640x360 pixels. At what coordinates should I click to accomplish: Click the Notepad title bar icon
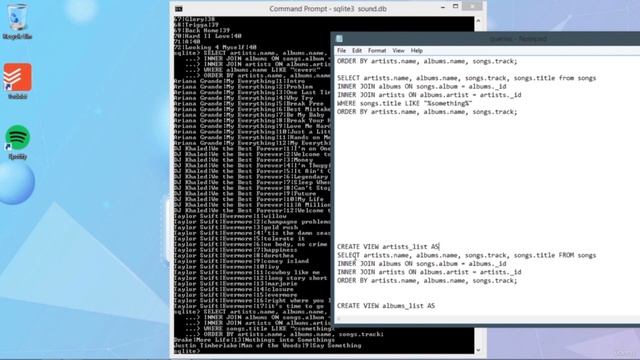click(x=339, y=39)
